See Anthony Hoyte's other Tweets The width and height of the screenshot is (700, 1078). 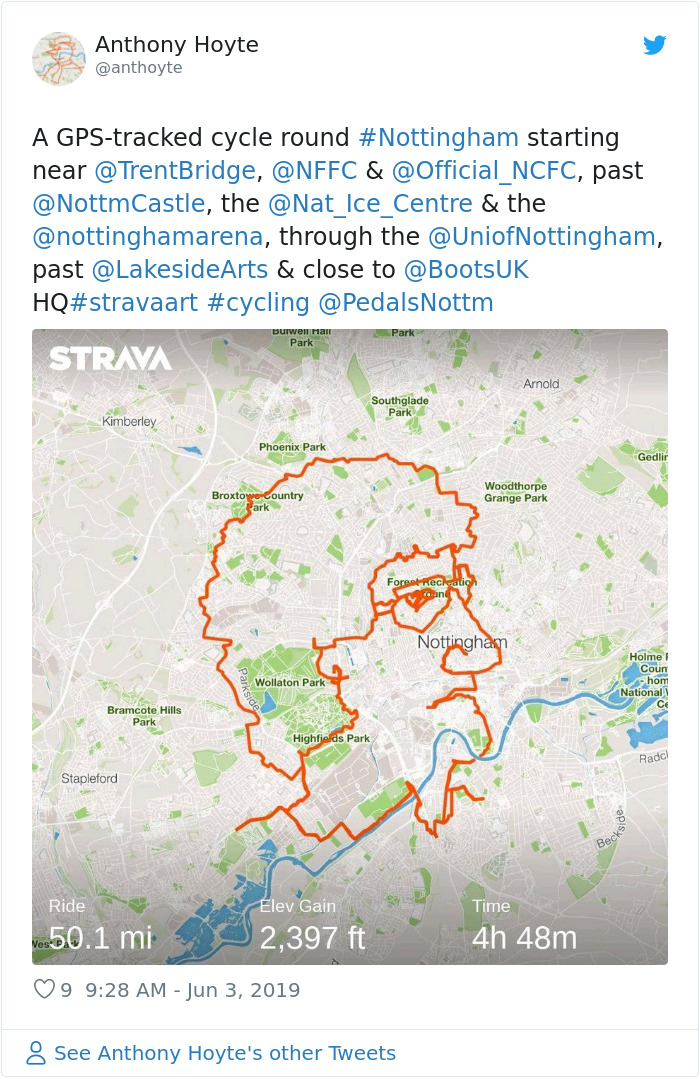tap(222, 1052)
